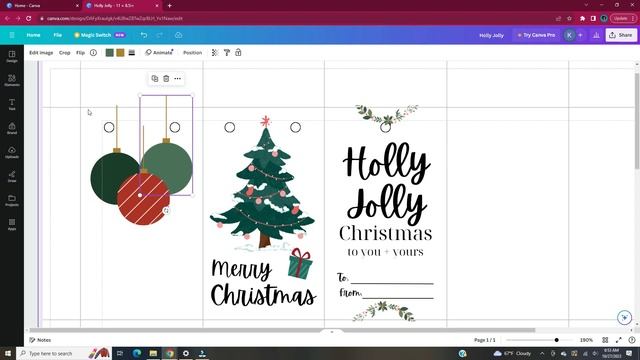This screenshot has height=360, width=640.
Task: Select the green color swatch
Action: click(x=109, y=53)
